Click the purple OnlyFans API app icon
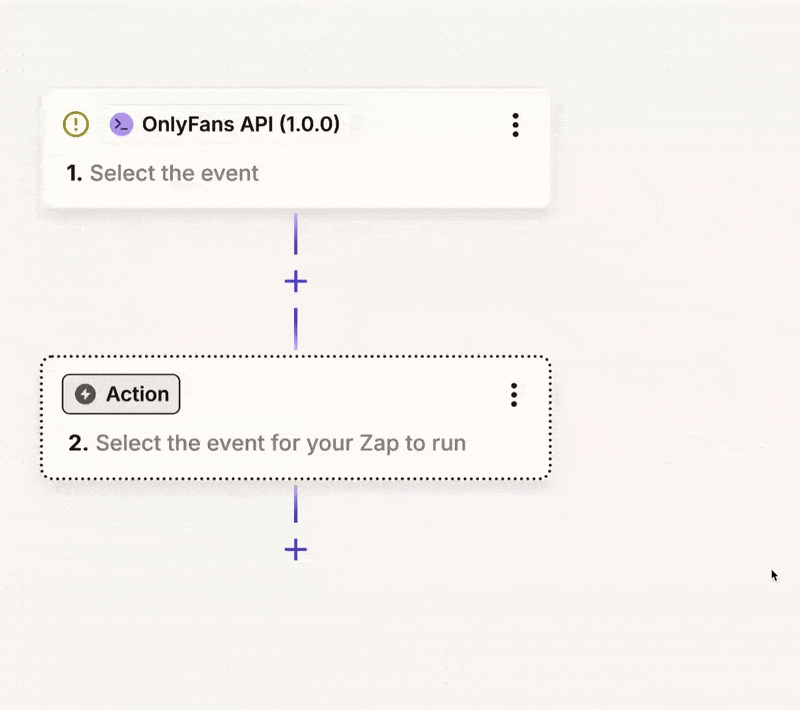The width and height of the screenshot is (800, 710). coord(121,124)
